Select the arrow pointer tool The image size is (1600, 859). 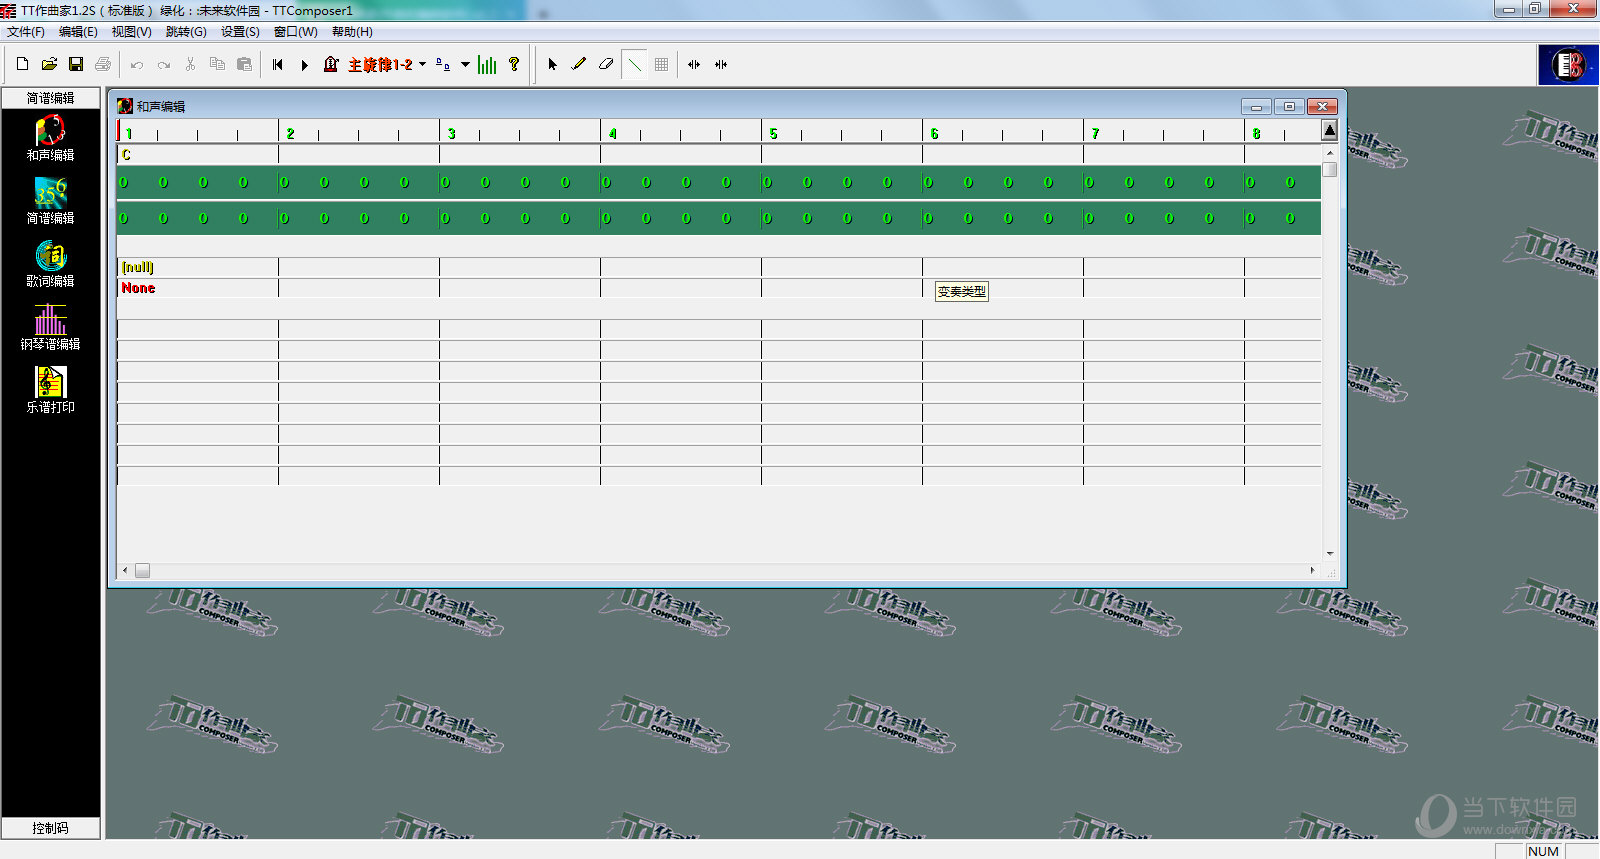pos(552,64)
